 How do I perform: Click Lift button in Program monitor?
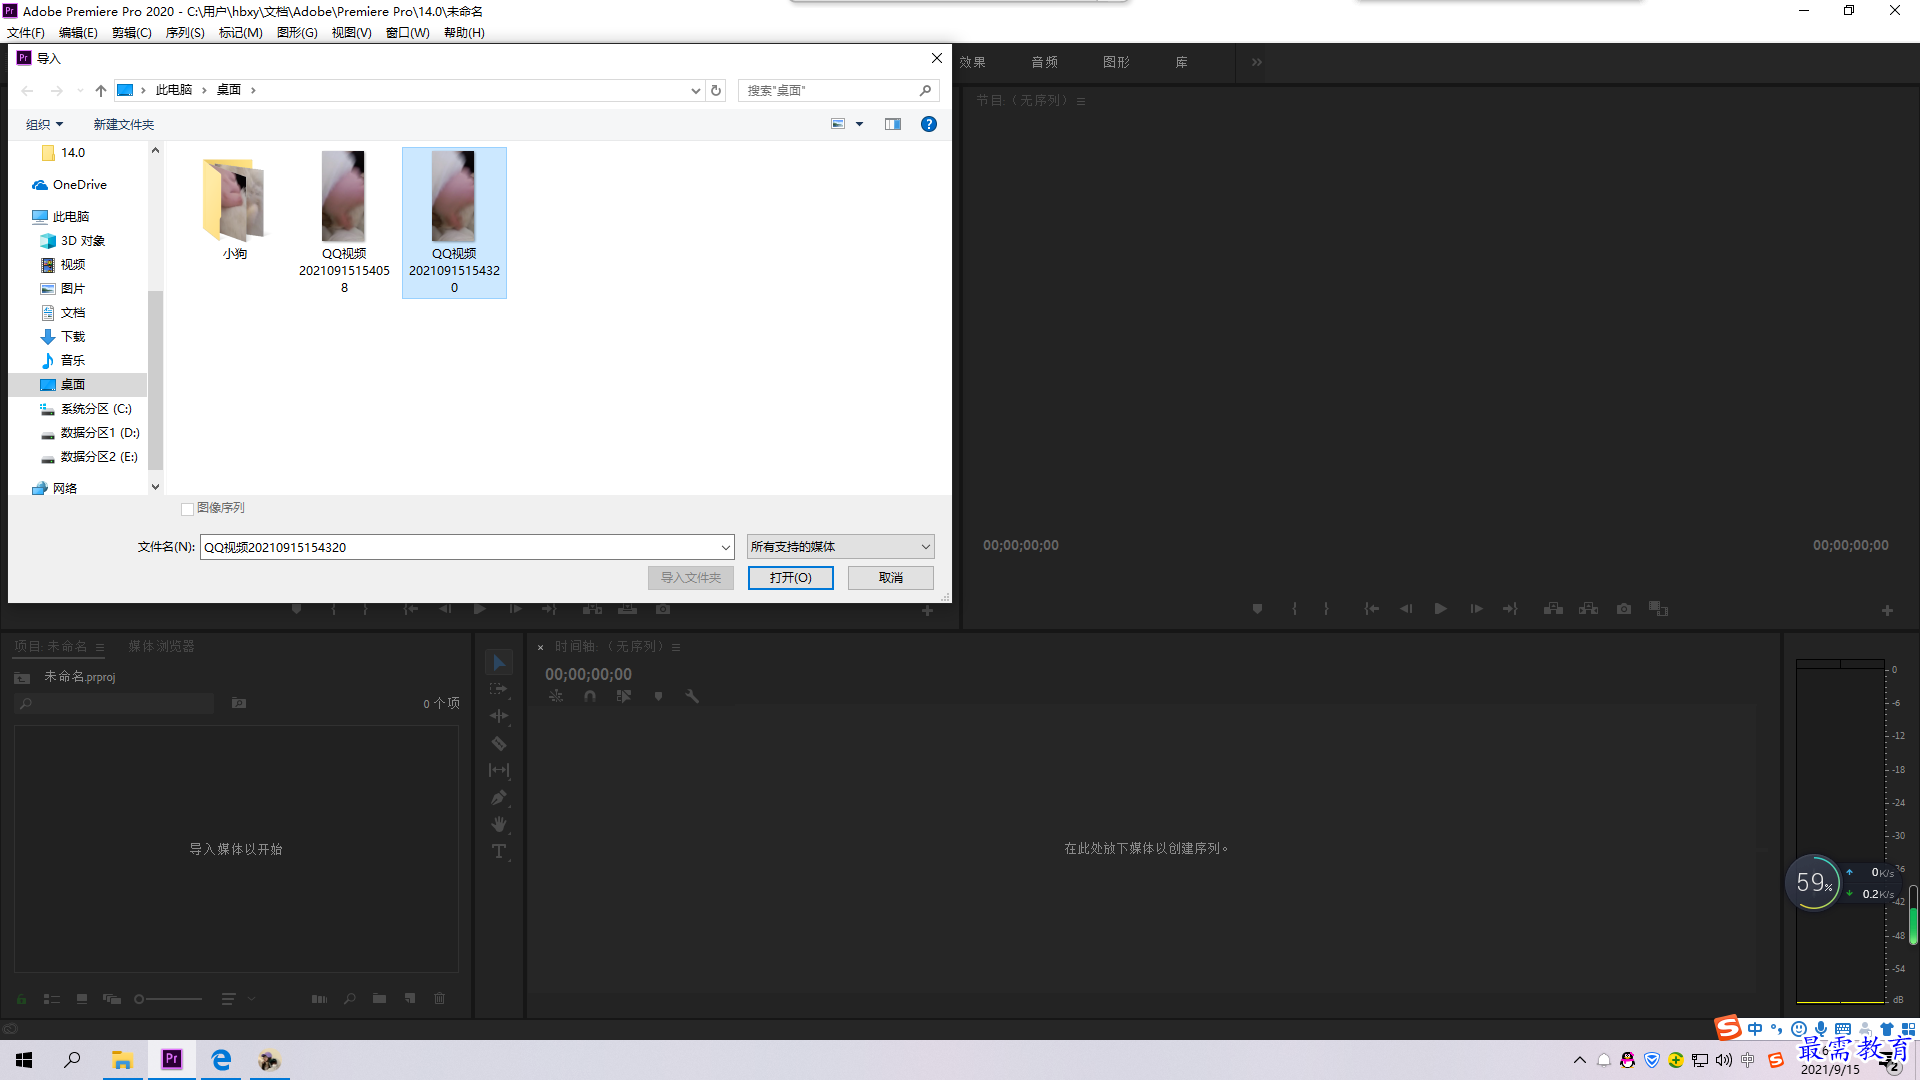point(1553,609)
